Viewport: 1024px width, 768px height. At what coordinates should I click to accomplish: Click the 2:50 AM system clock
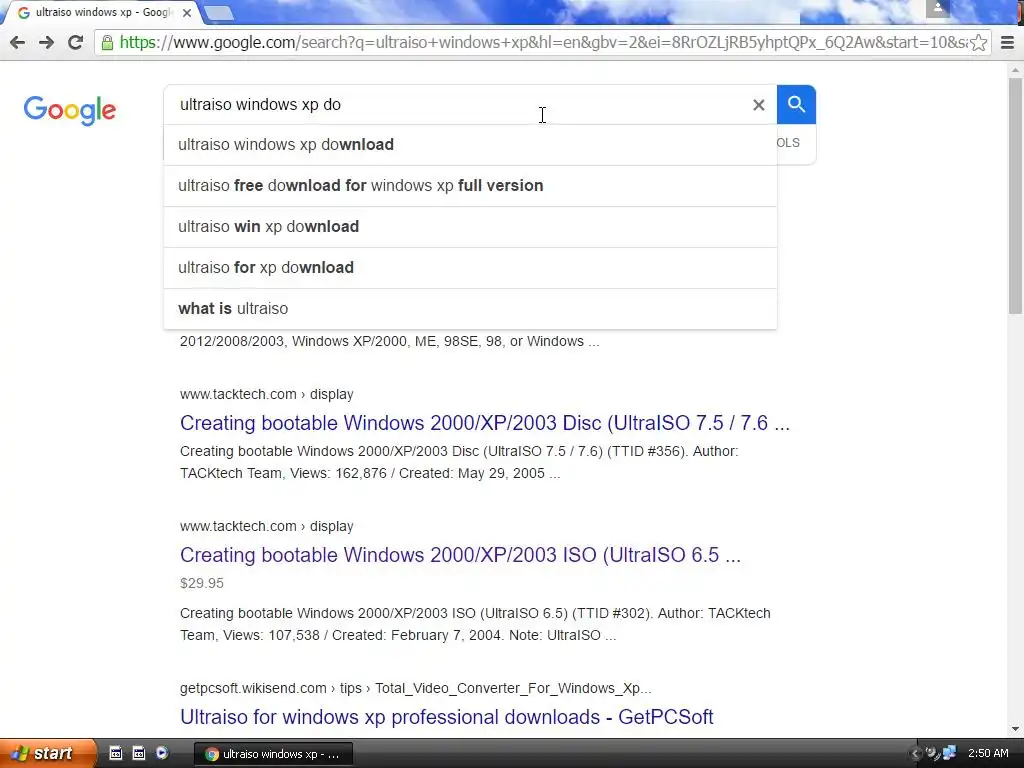[988, 753]
